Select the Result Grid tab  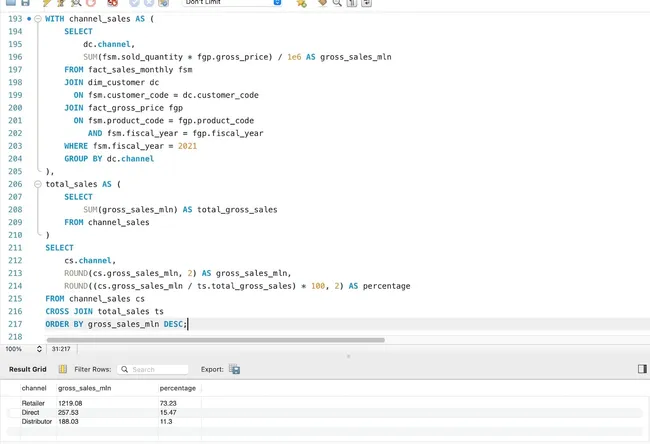(28, 369)
